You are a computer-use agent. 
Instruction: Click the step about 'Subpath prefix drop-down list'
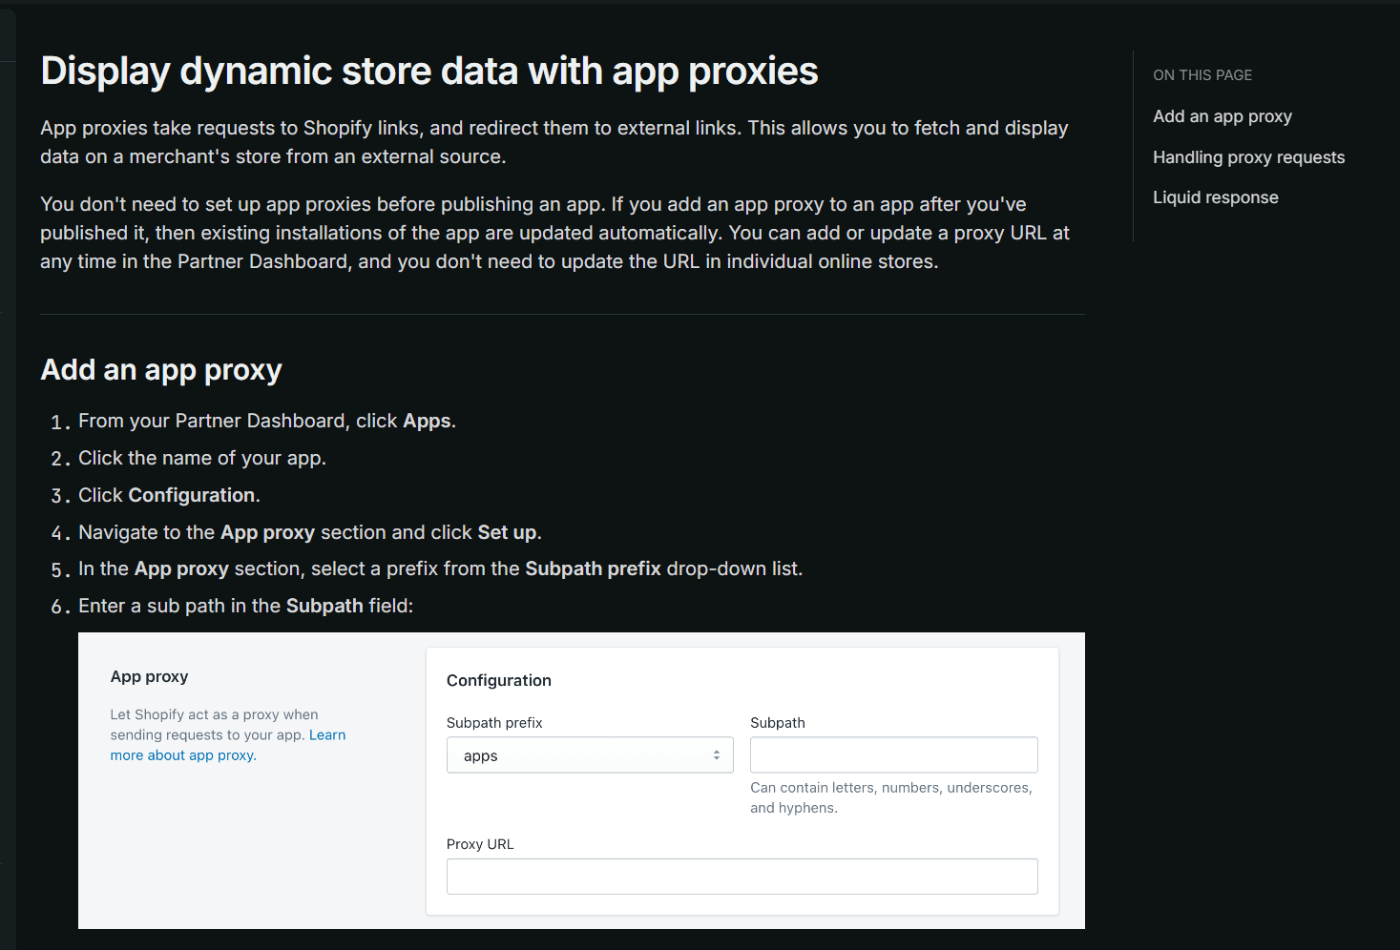coord(440,569)
